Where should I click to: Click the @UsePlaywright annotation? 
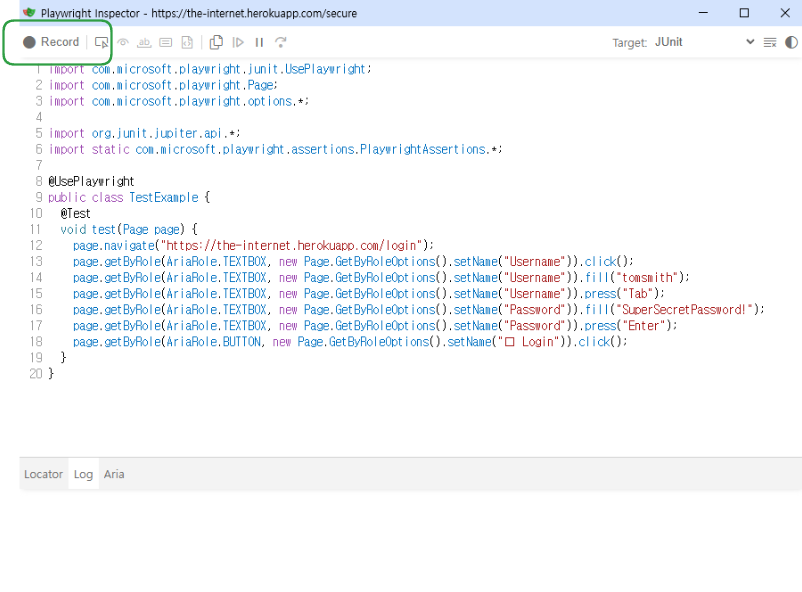91,181
